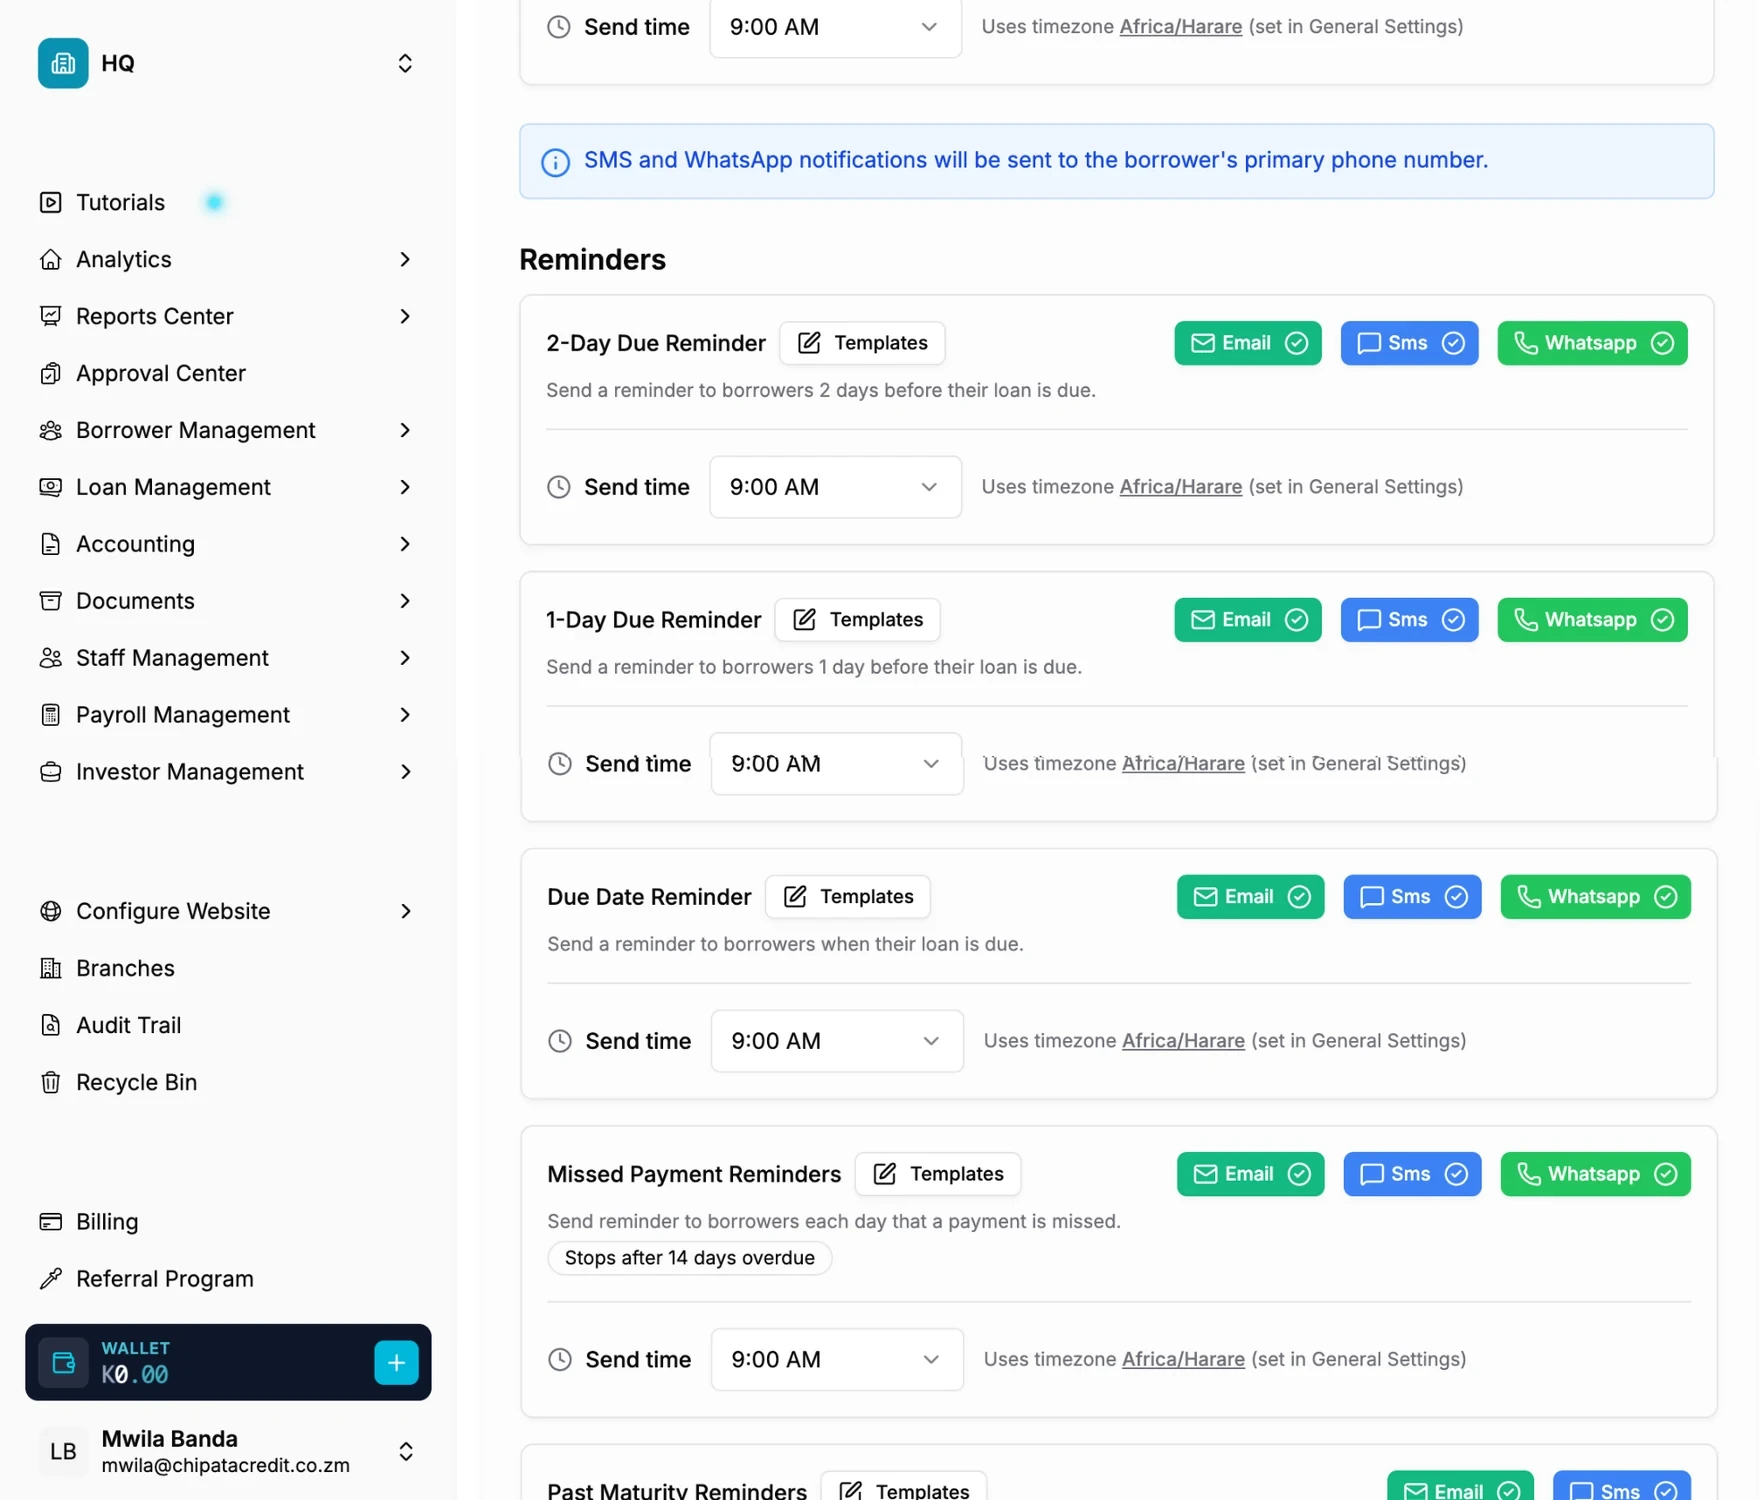The width and height of the screenshot is (1764, 1500).
Task: Toggle Whatsapp for 1-Day Due Reminder
Action: point(1592,620)
